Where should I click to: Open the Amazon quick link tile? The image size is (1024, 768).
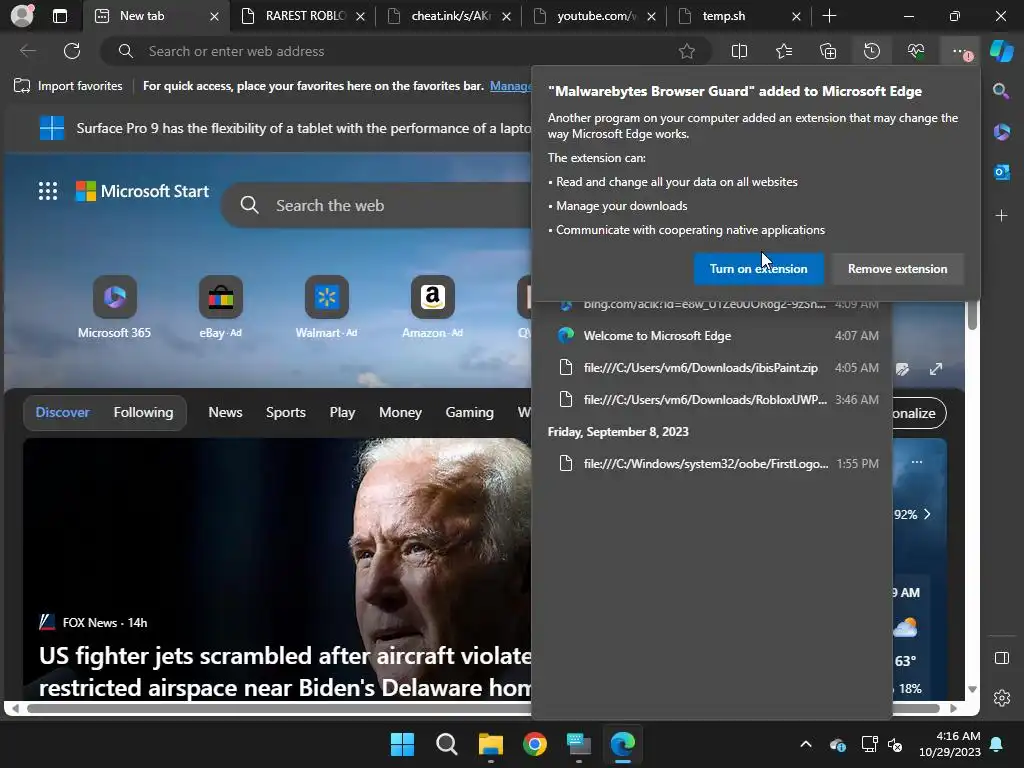(432, 307)
